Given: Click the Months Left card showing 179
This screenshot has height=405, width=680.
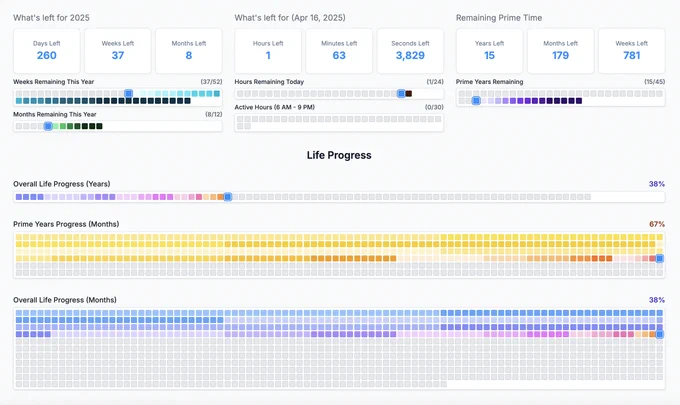Looking at the screenshot, I should tap(560, 51).
